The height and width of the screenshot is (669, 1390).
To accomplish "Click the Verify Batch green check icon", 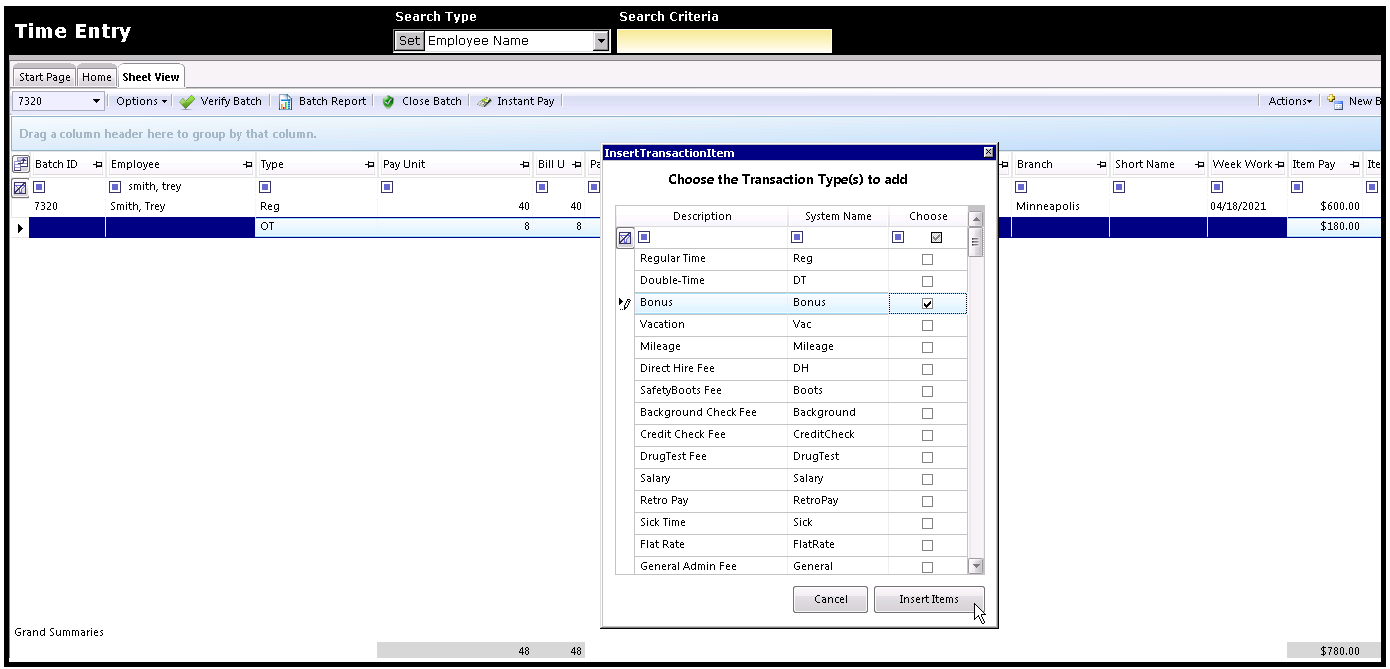I will coord(187,101).
